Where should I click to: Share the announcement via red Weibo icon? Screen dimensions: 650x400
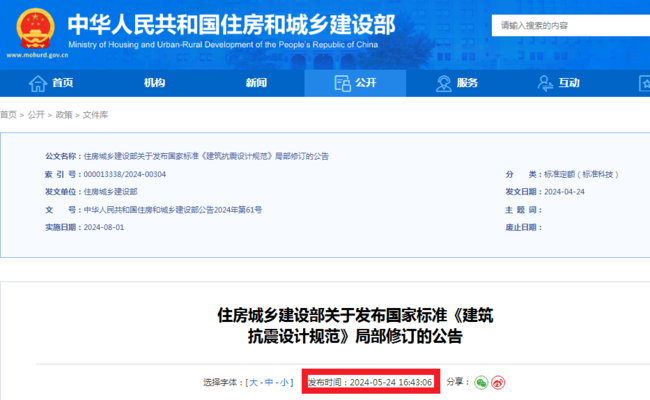498,382
